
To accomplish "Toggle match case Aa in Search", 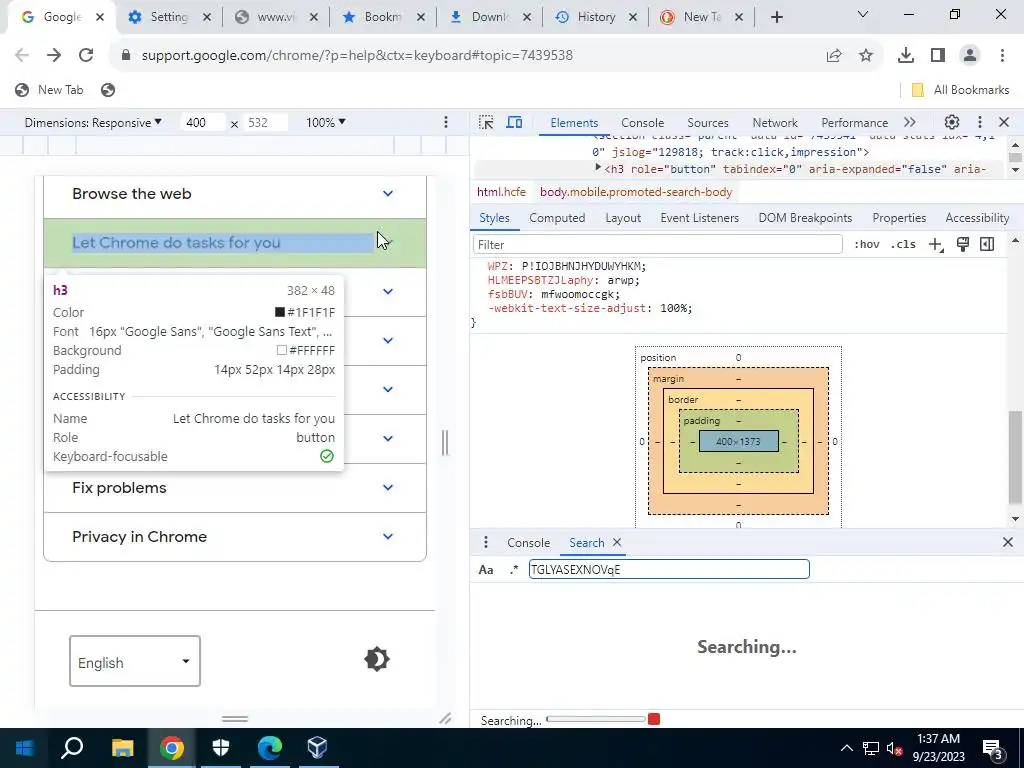I will click(486, 569).
